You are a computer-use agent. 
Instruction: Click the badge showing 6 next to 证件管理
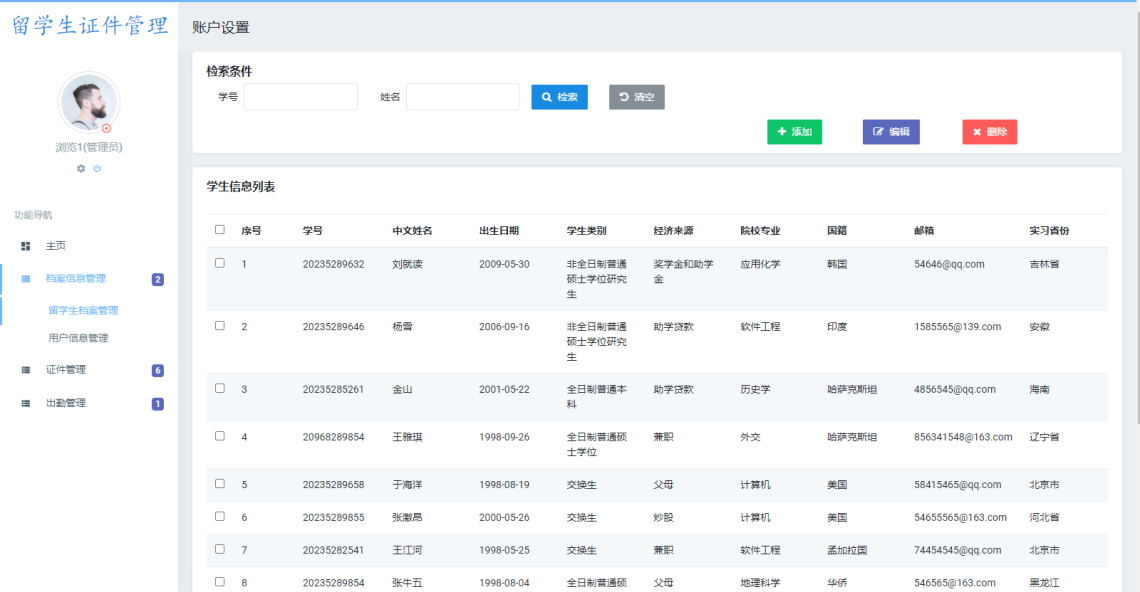click(156, 370)
